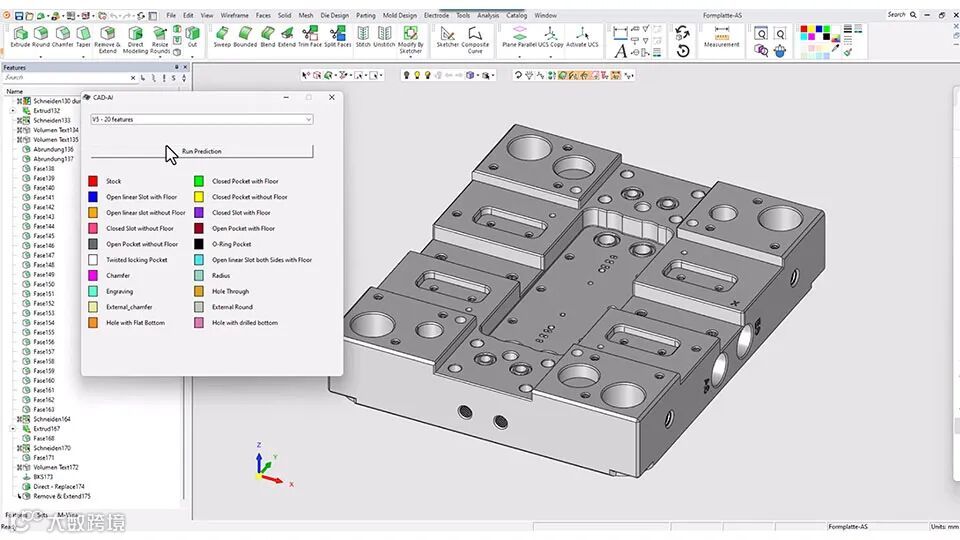Click the Run Prediction button
Viewport: 960px width, 540px height.
pos(201,151)
